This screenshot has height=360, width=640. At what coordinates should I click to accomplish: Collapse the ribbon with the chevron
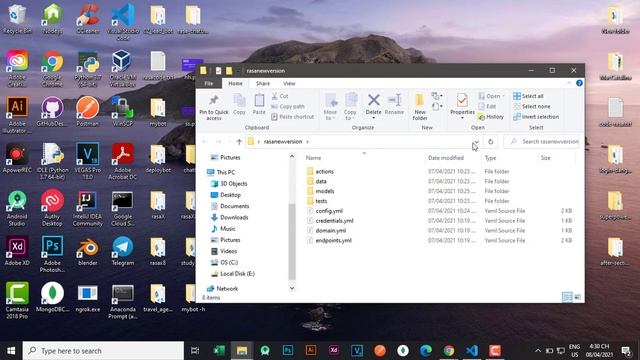pos(569,83)
